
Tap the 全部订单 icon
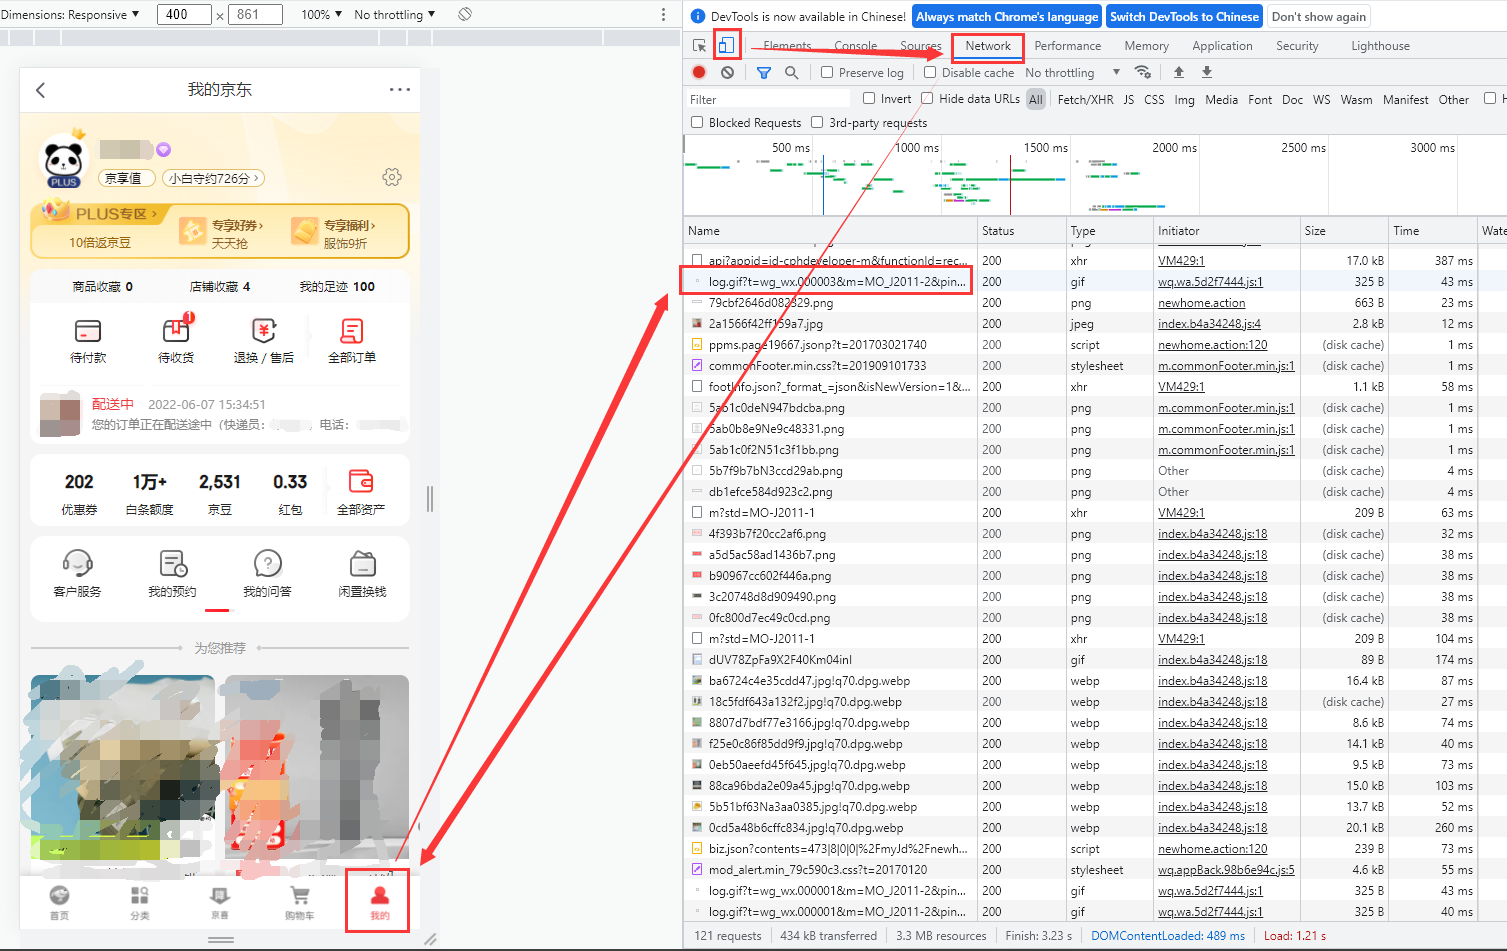coord(352,330)
